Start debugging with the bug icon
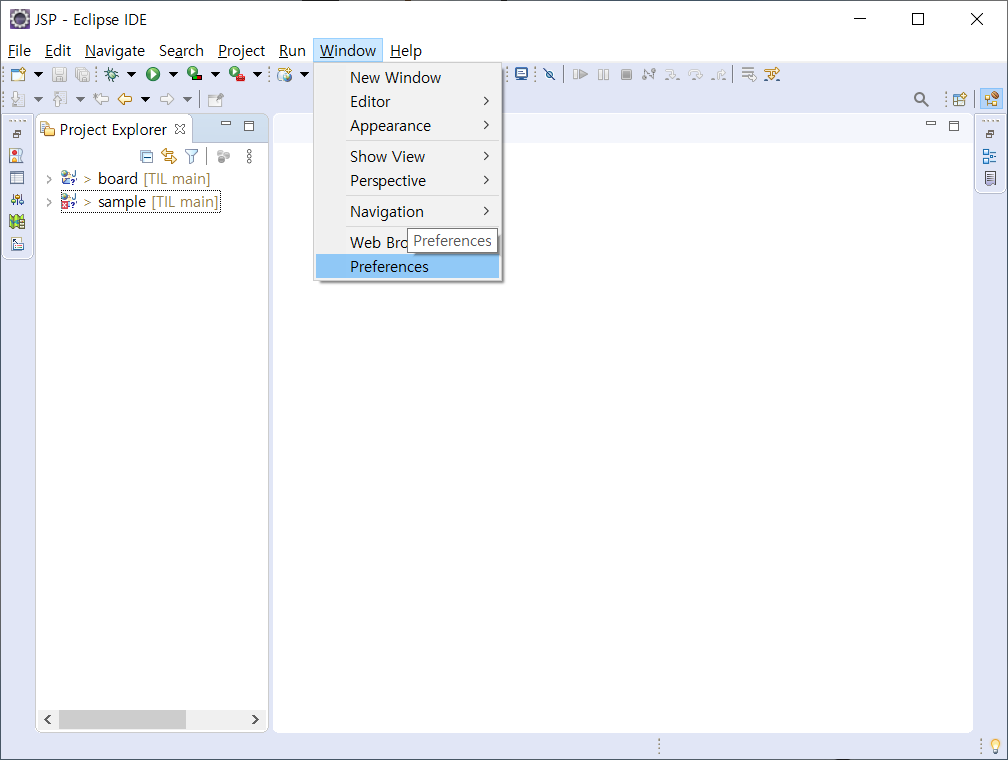 point(112,75)
